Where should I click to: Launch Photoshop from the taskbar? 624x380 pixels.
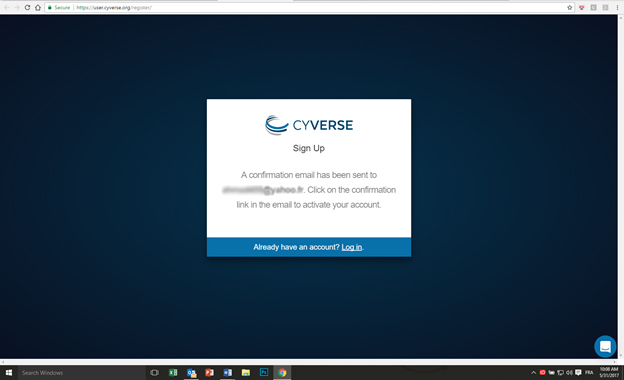pos(264,373)
